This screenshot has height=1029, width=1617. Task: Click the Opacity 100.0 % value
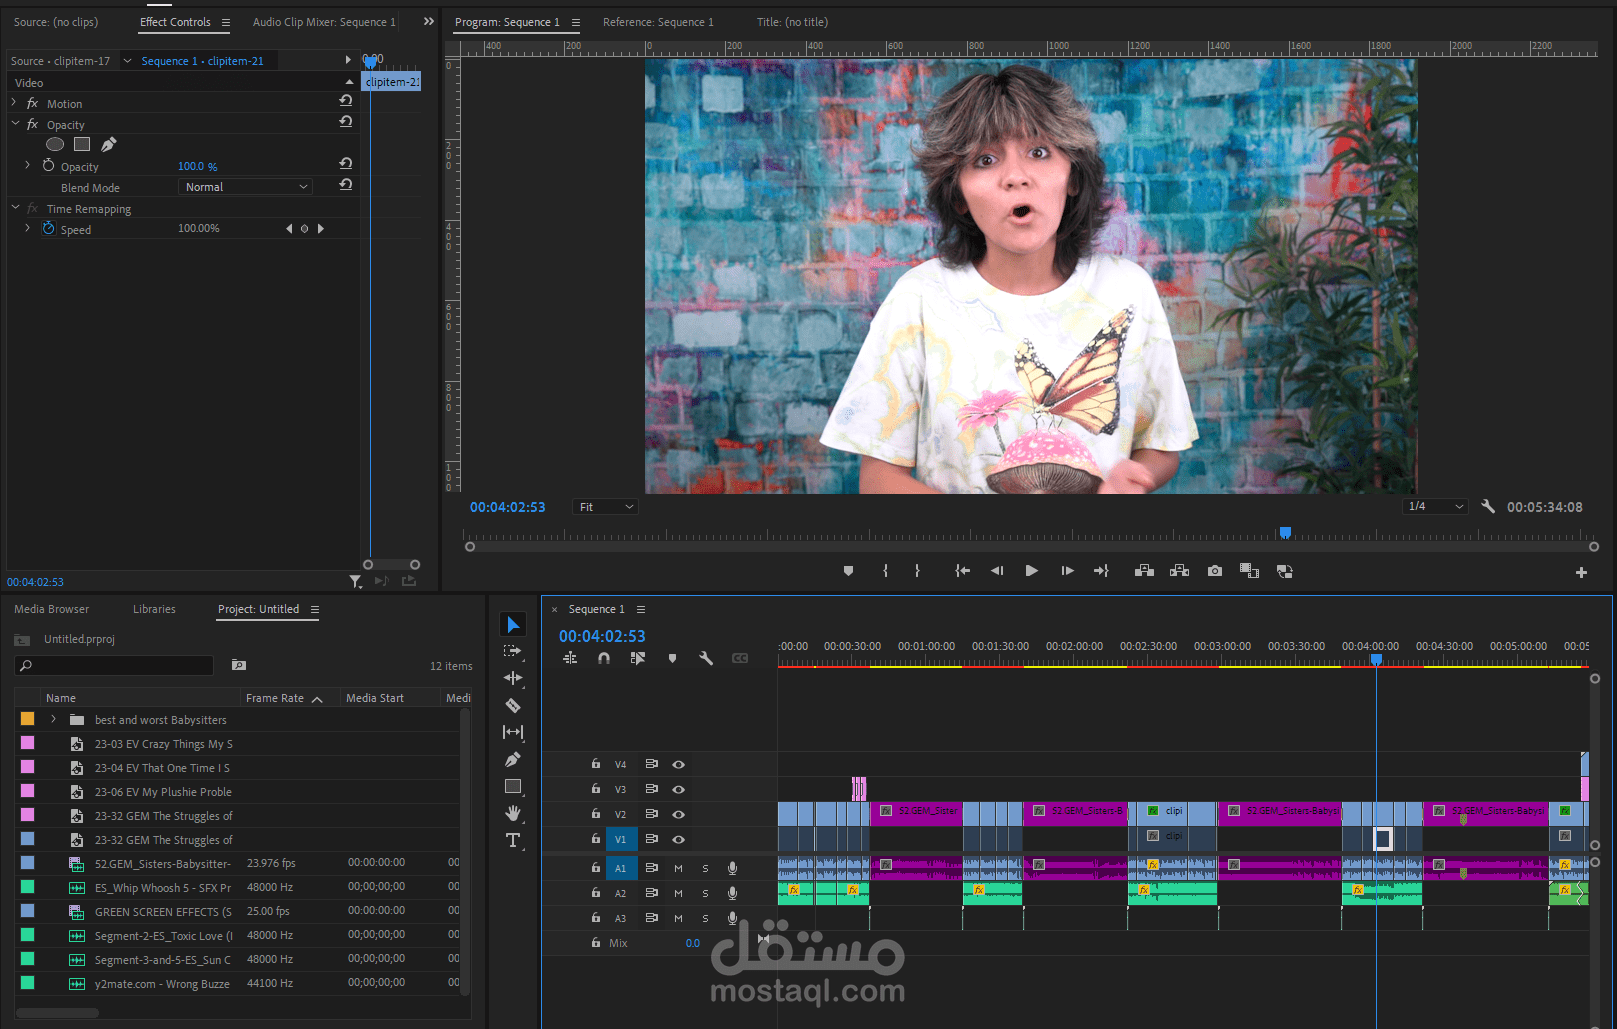click(197, 167)
